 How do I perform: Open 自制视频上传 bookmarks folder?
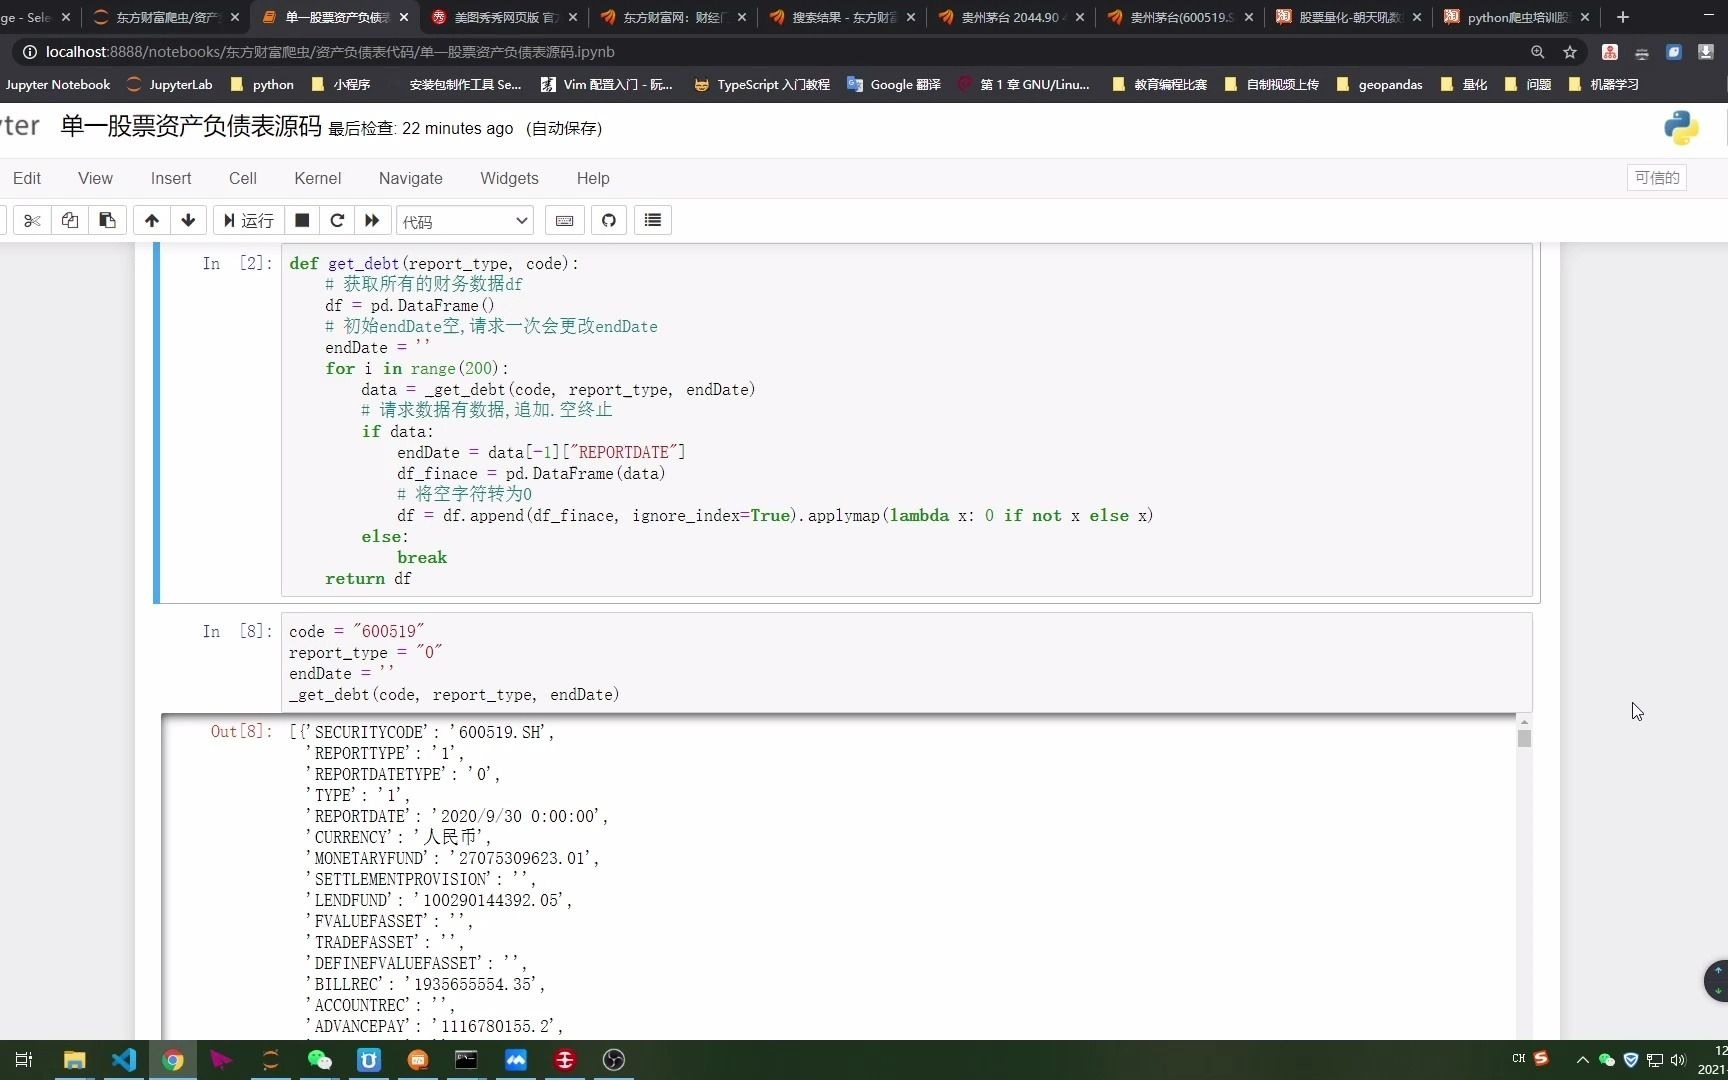pos(1272,84)
